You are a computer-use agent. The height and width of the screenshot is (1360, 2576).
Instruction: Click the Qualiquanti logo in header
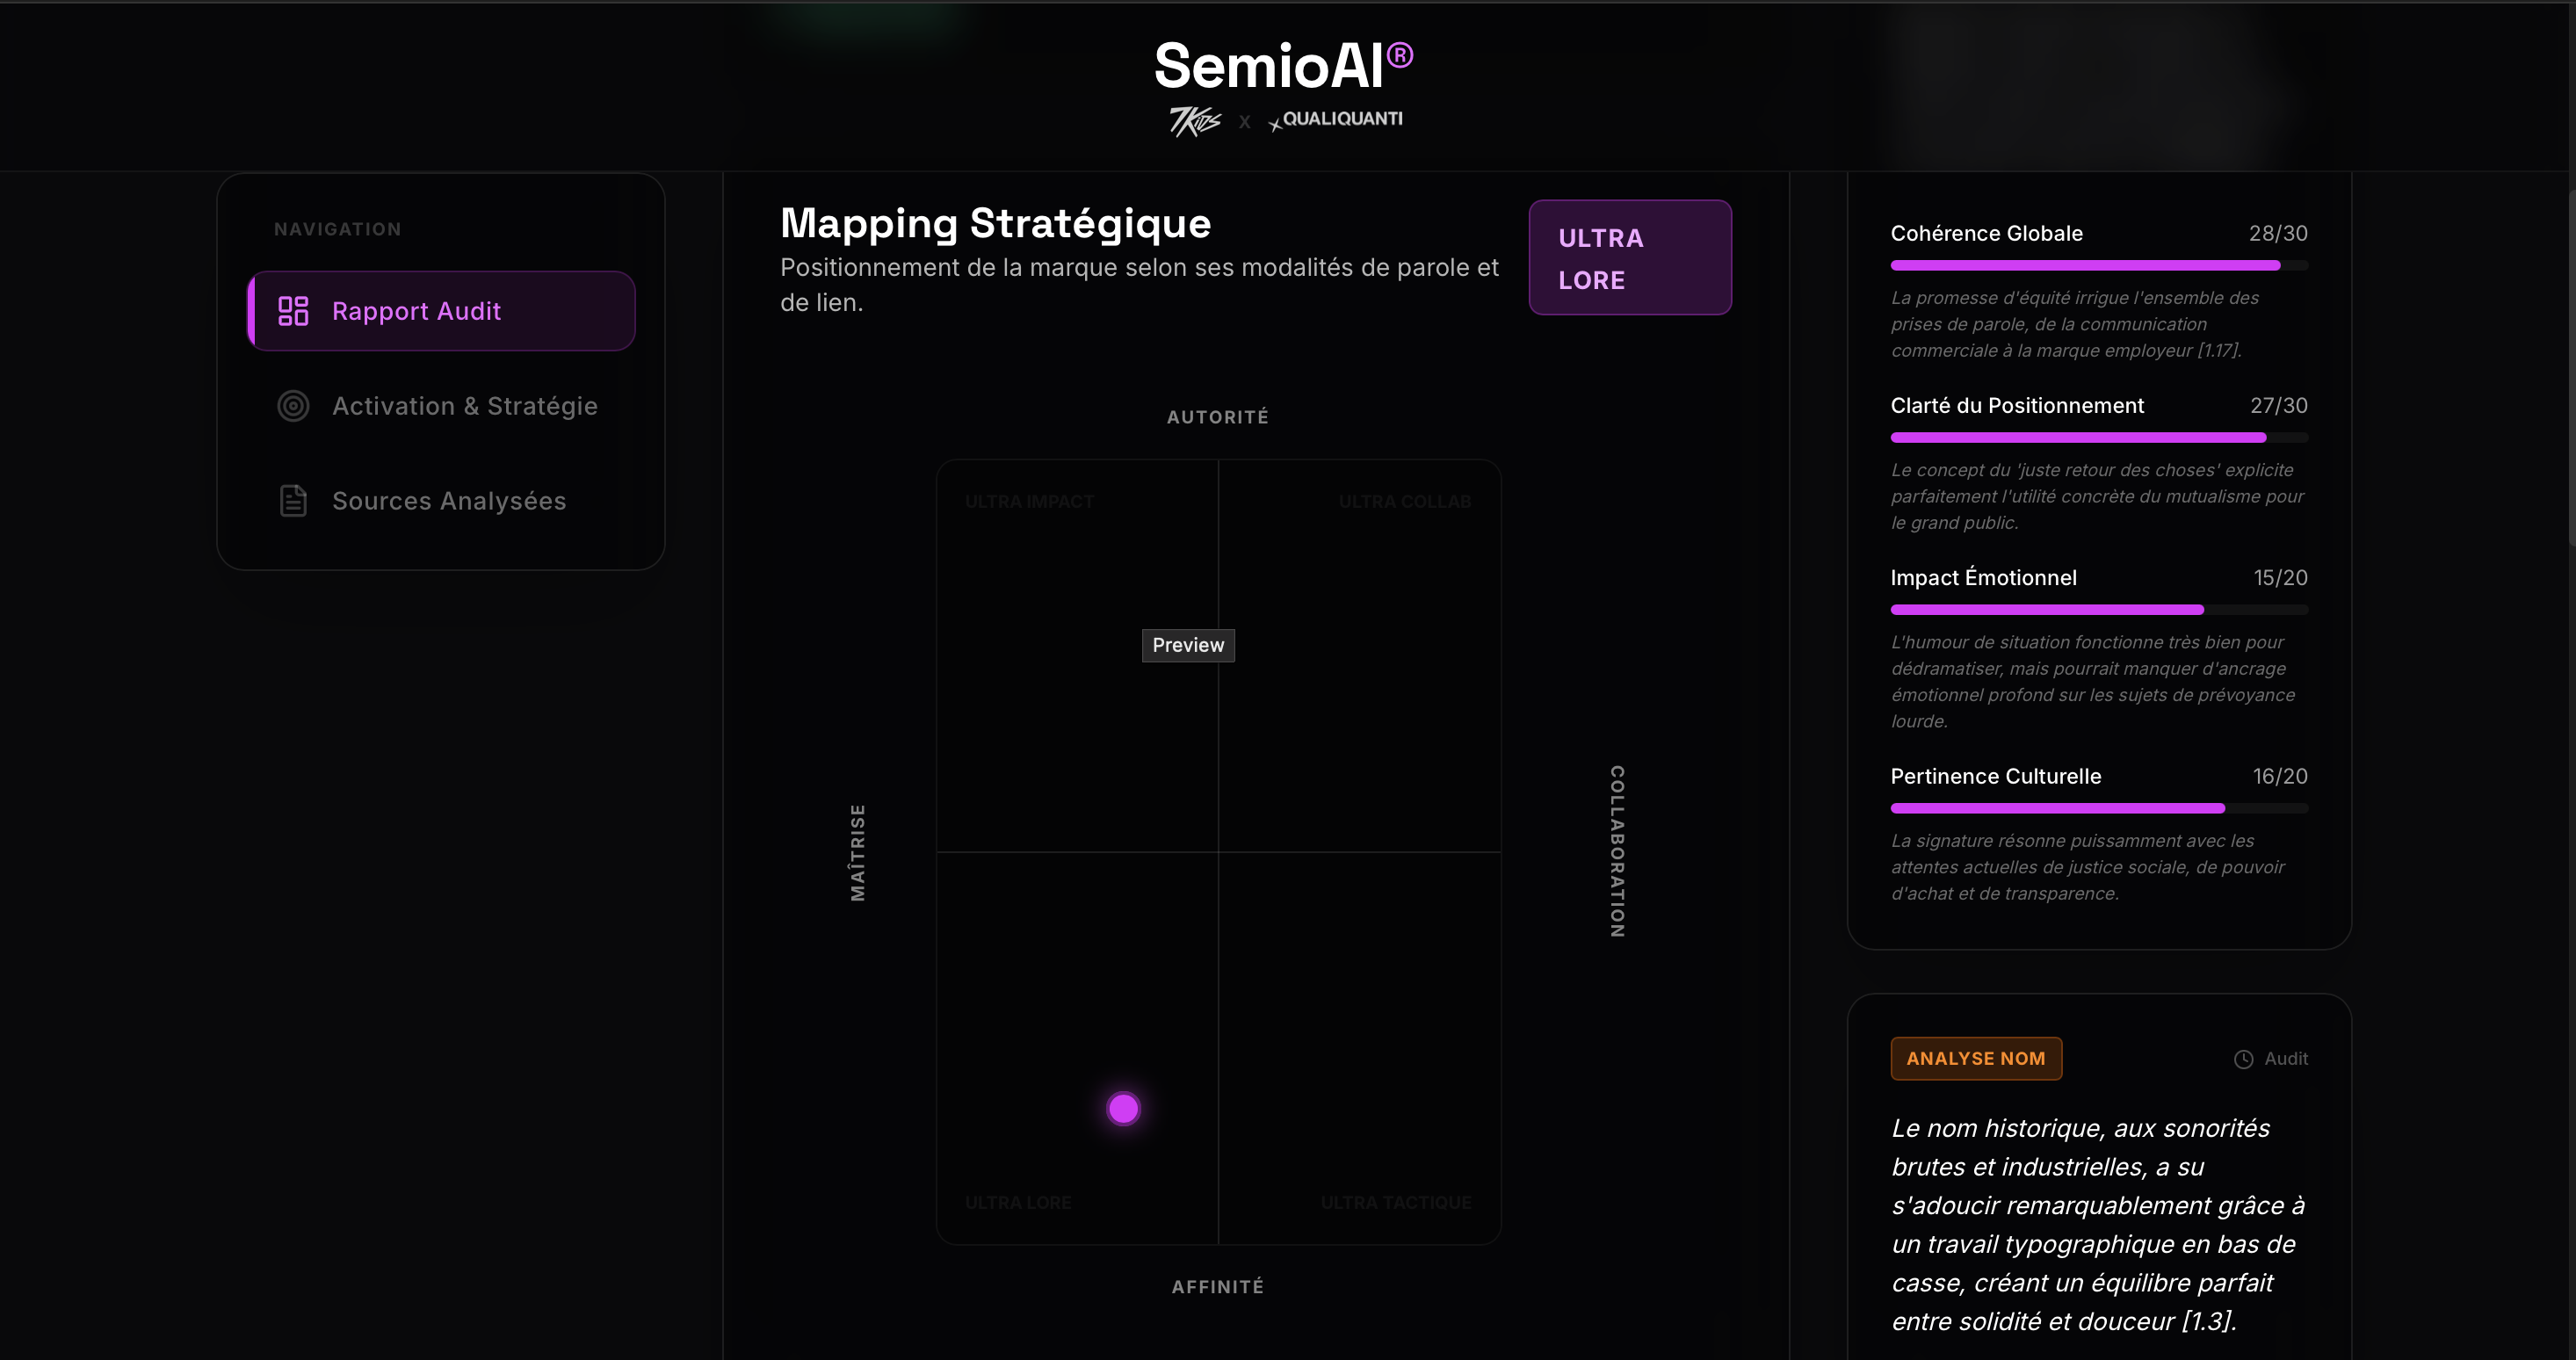[x=1336, y=119]
